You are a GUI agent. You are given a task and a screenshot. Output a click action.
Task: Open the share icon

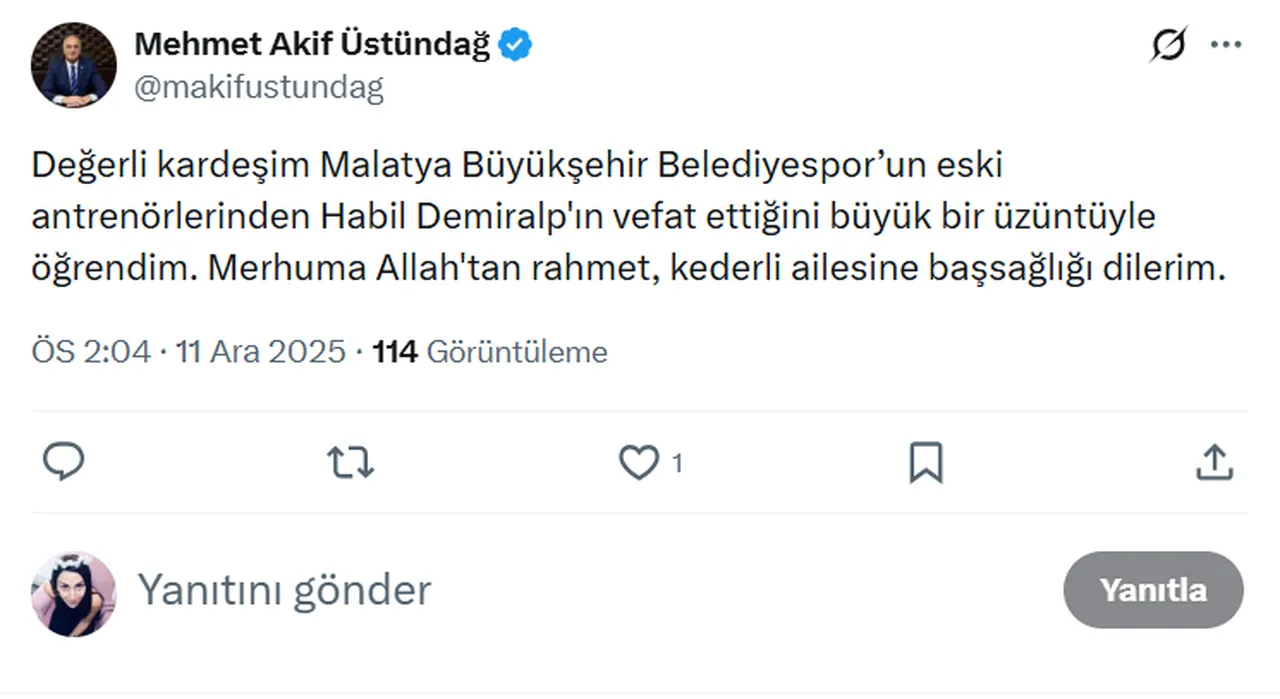pyautogui.click(x=1213, y=462)
